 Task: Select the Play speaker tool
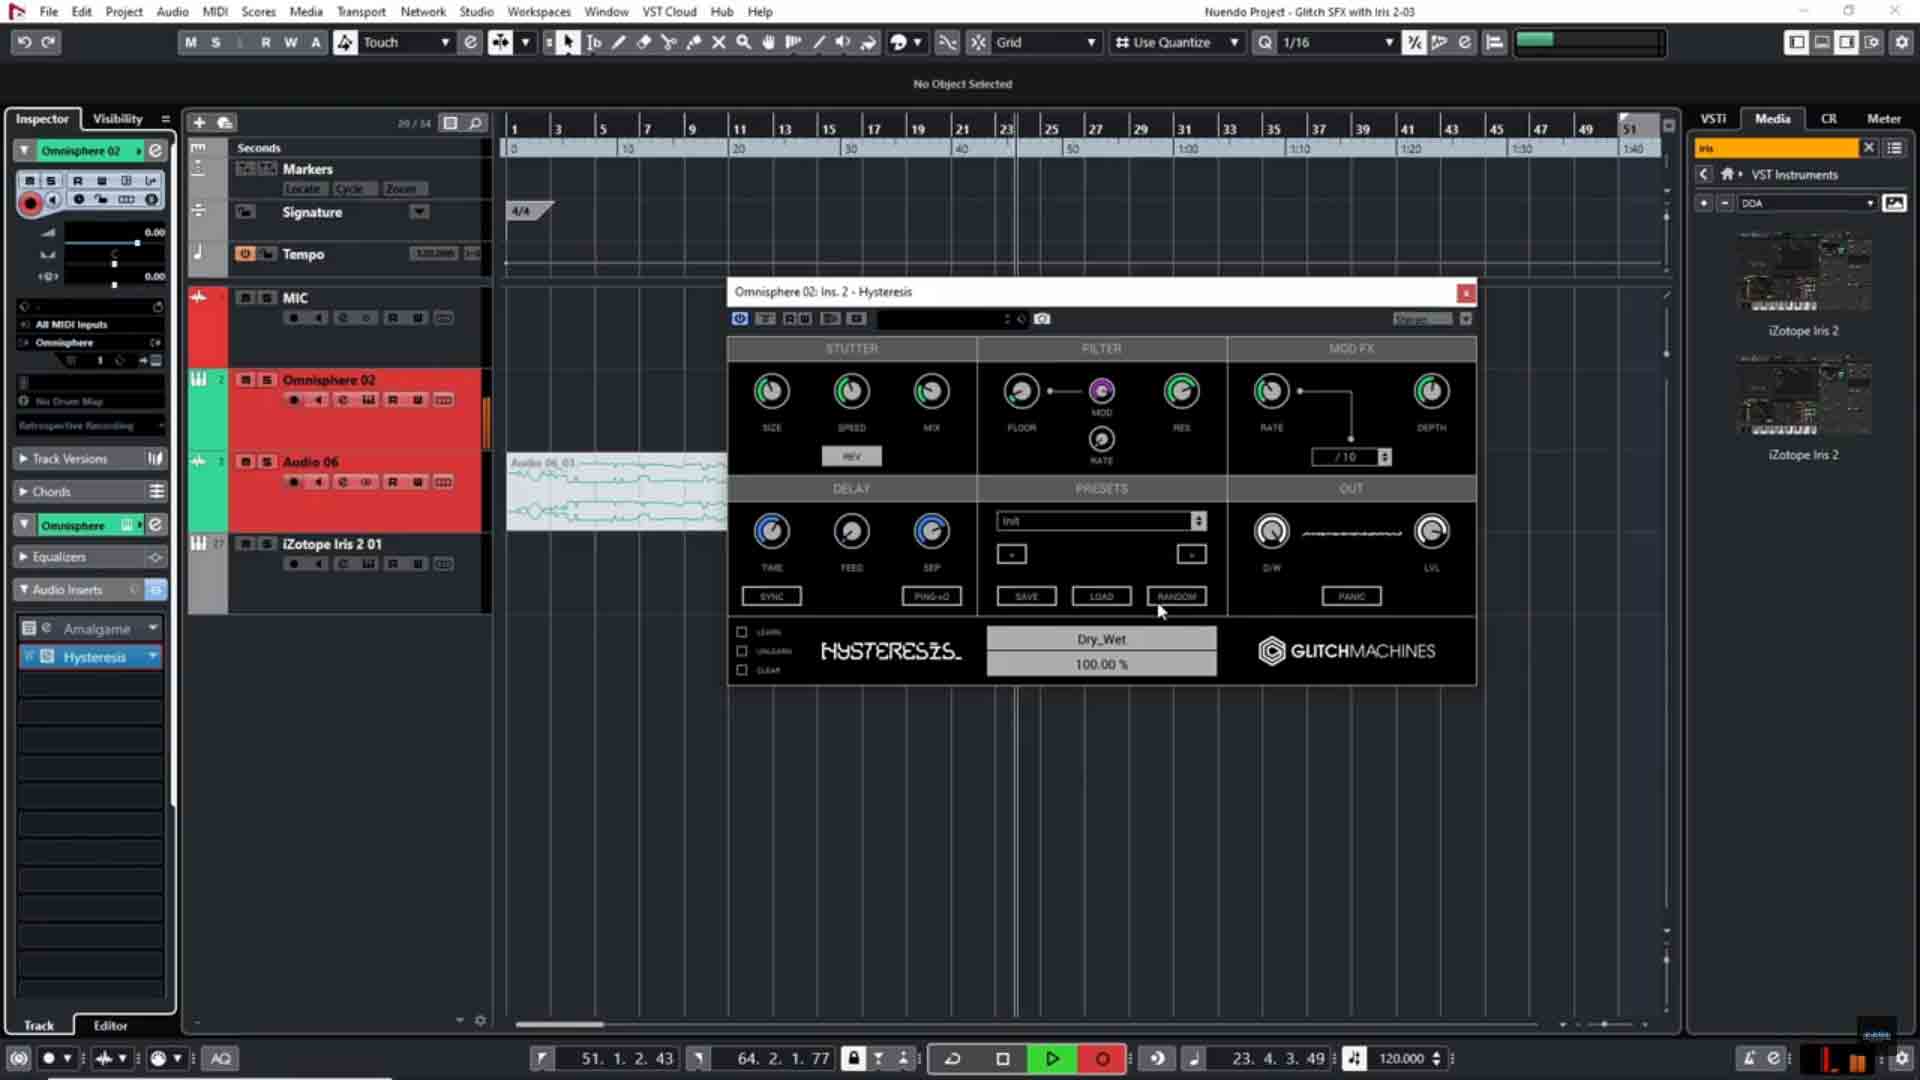[x=843, y=42]
